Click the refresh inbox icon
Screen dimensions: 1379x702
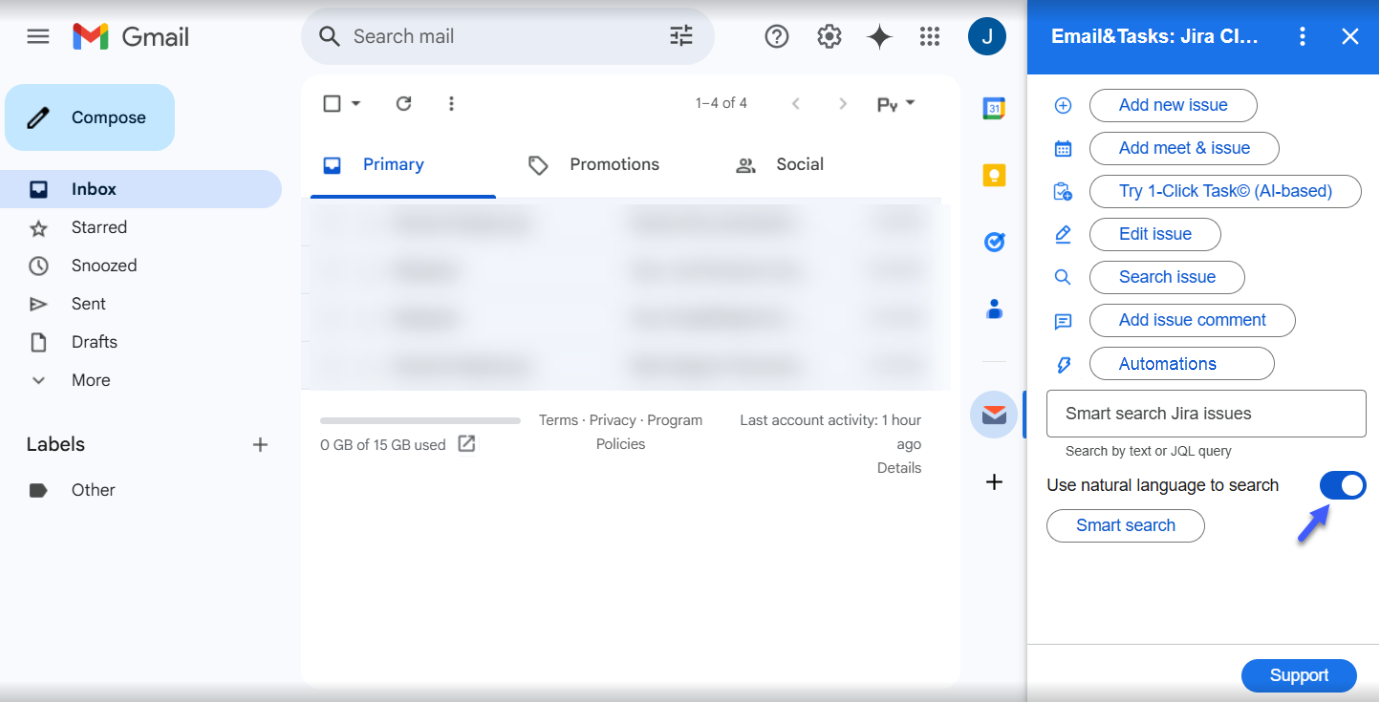[x=404, y=103]
